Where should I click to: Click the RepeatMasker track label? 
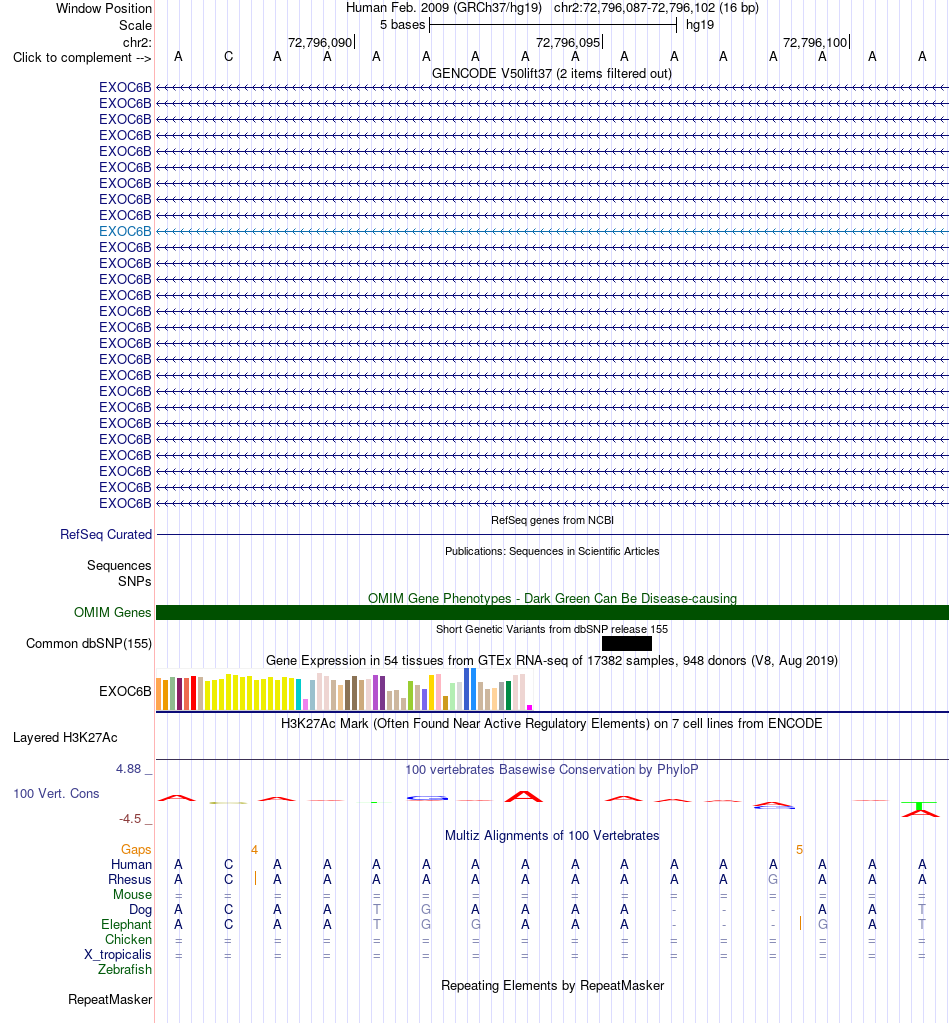pos(110,1000)
